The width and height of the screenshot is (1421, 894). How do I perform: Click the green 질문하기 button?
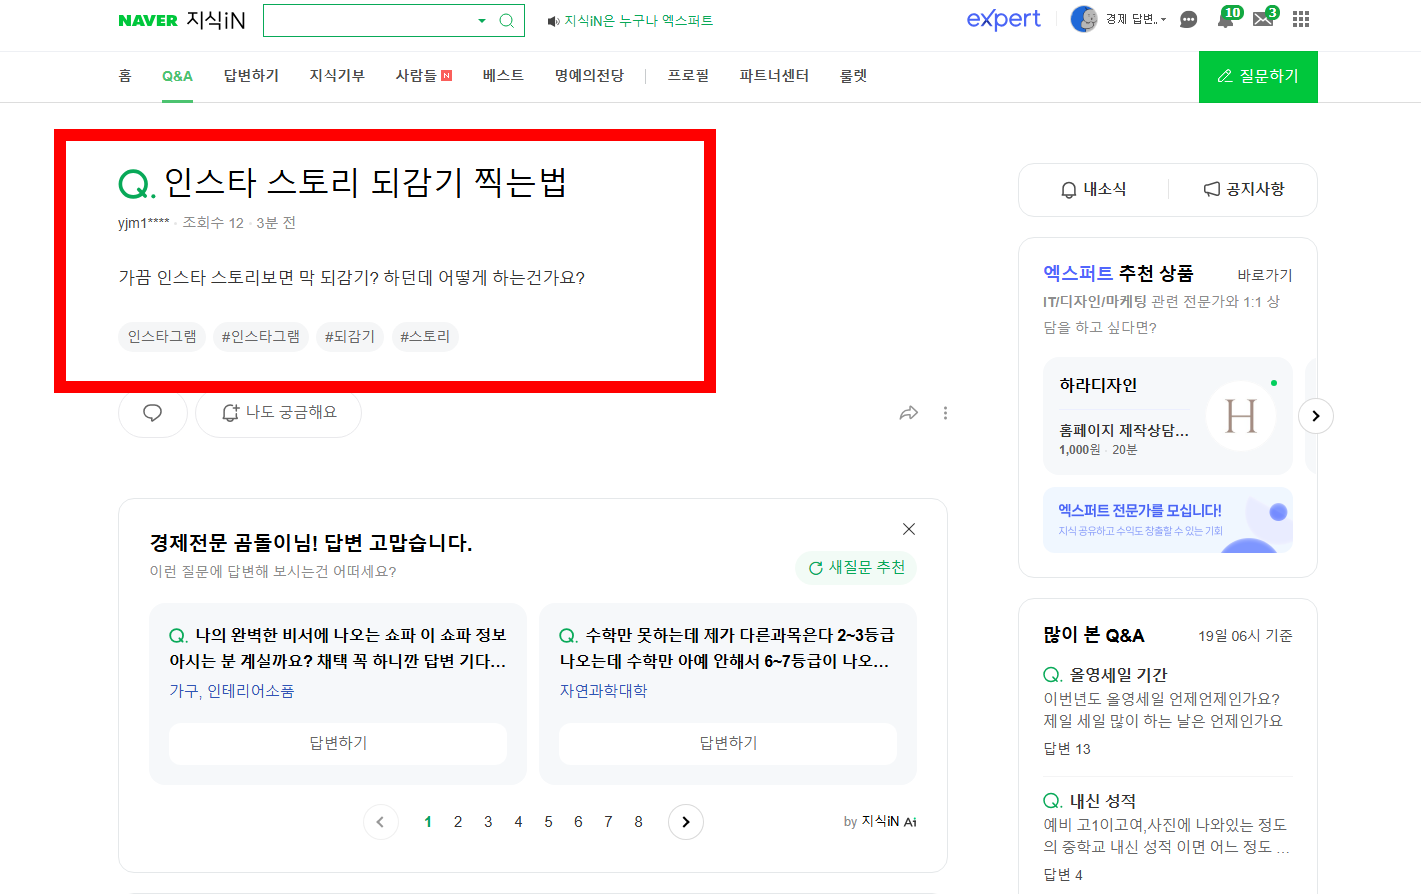click(1258, 76)
